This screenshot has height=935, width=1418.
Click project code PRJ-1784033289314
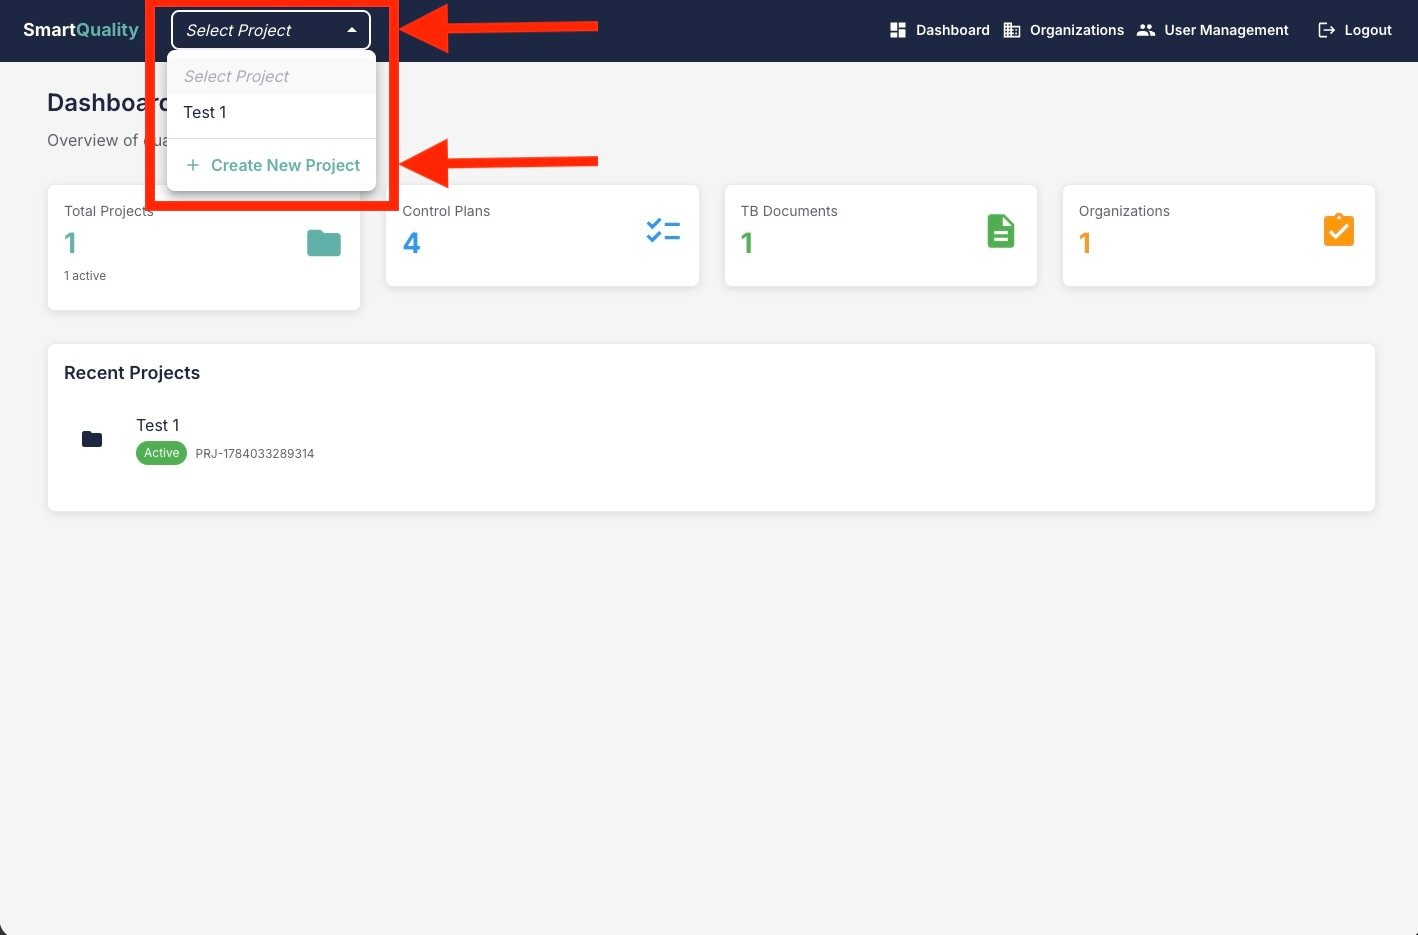(x=255, y=454)
